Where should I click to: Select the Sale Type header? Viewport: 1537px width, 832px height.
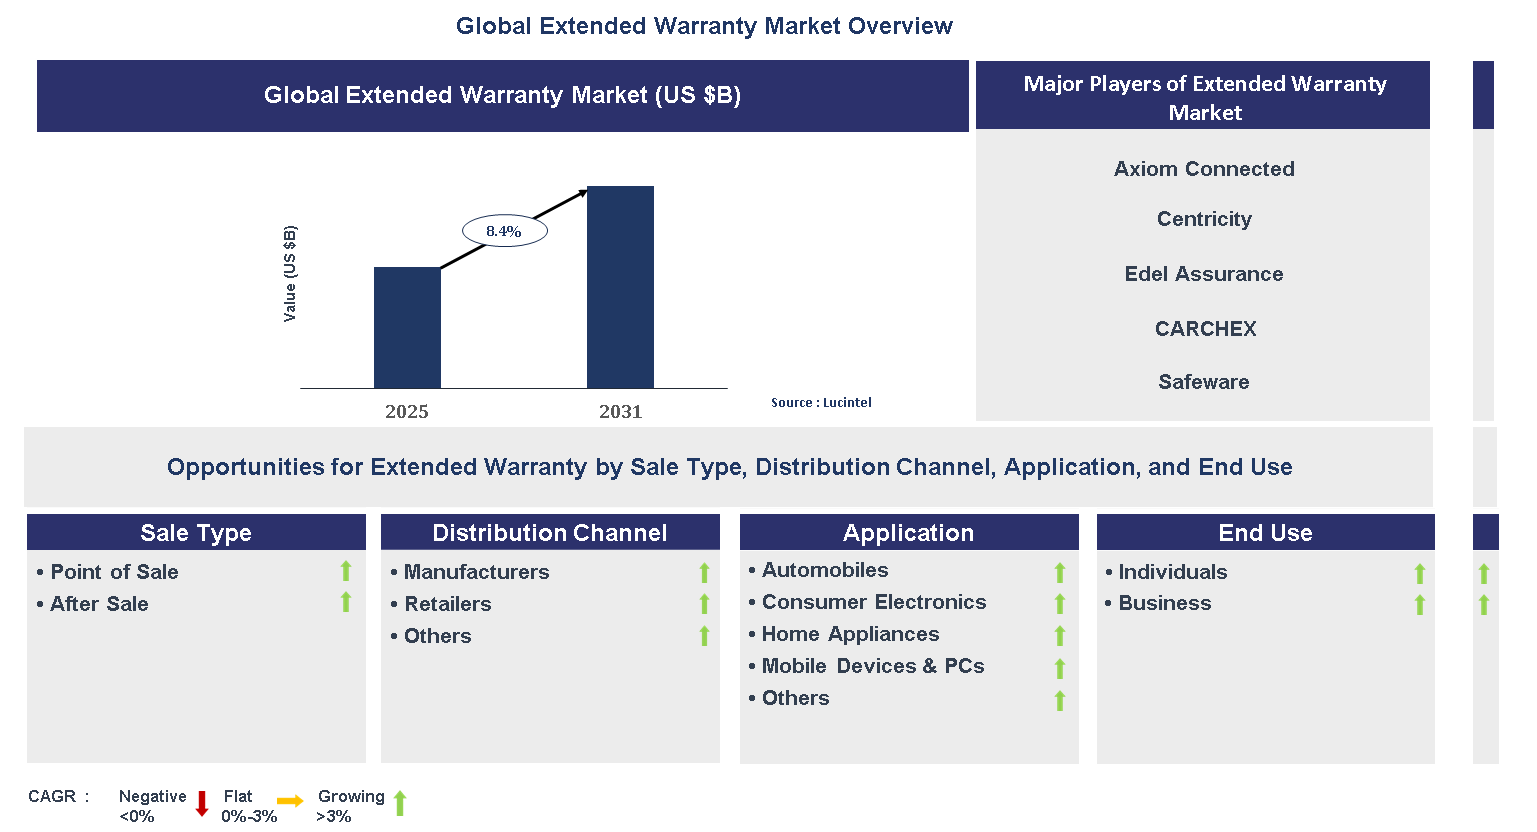(x=196, y=533)
